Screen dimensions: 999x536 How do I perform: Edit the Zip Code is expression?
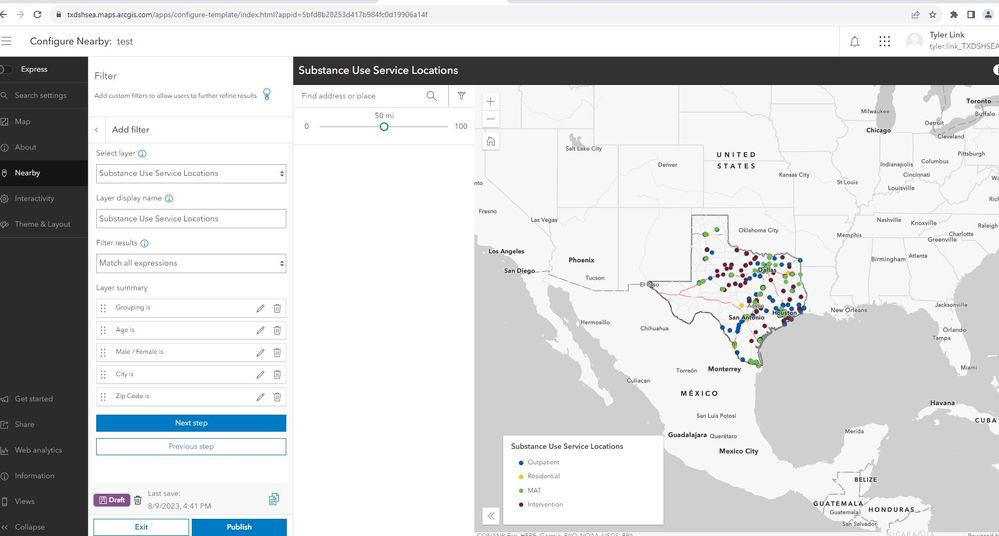260,397
